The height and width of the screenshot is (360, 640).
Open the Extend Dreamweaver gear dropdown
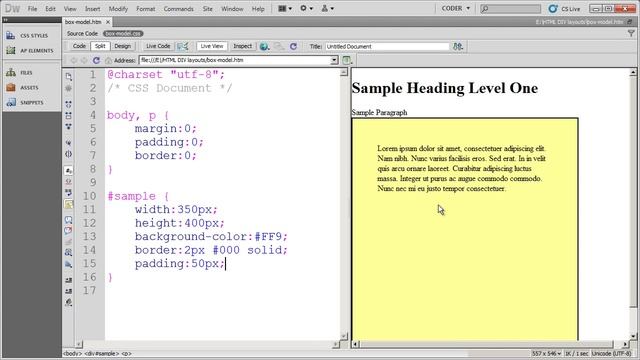pos(306,9)
